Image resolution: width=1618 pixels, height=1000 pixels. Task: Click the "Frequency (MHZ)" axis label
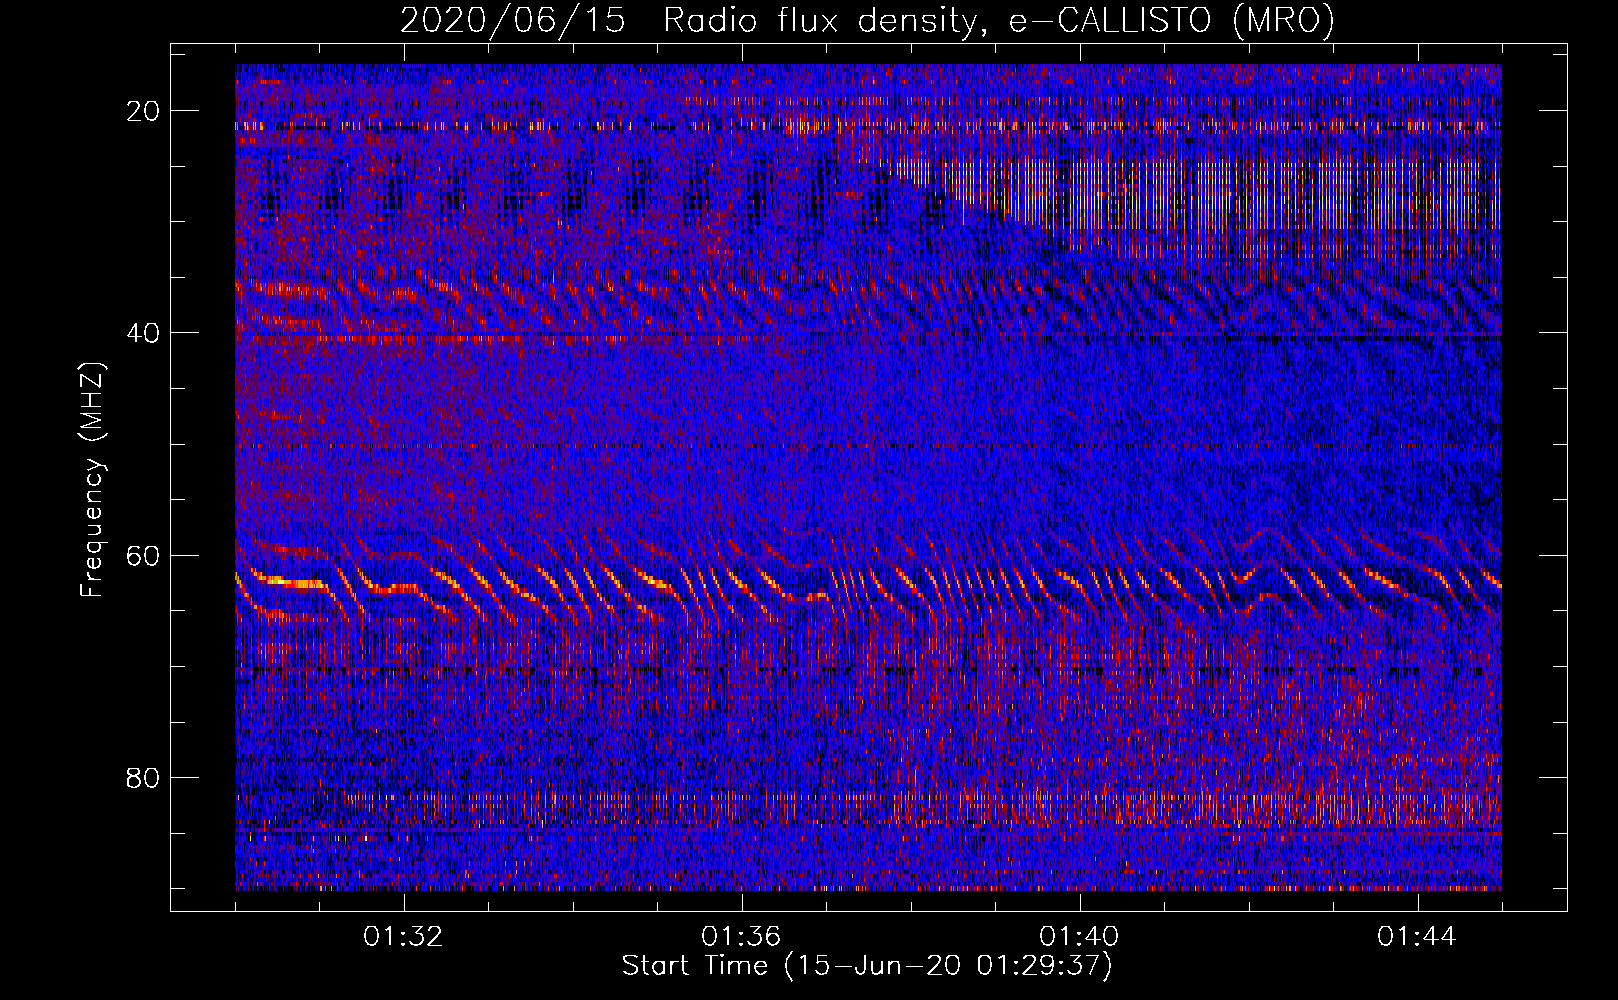point(92,479)
